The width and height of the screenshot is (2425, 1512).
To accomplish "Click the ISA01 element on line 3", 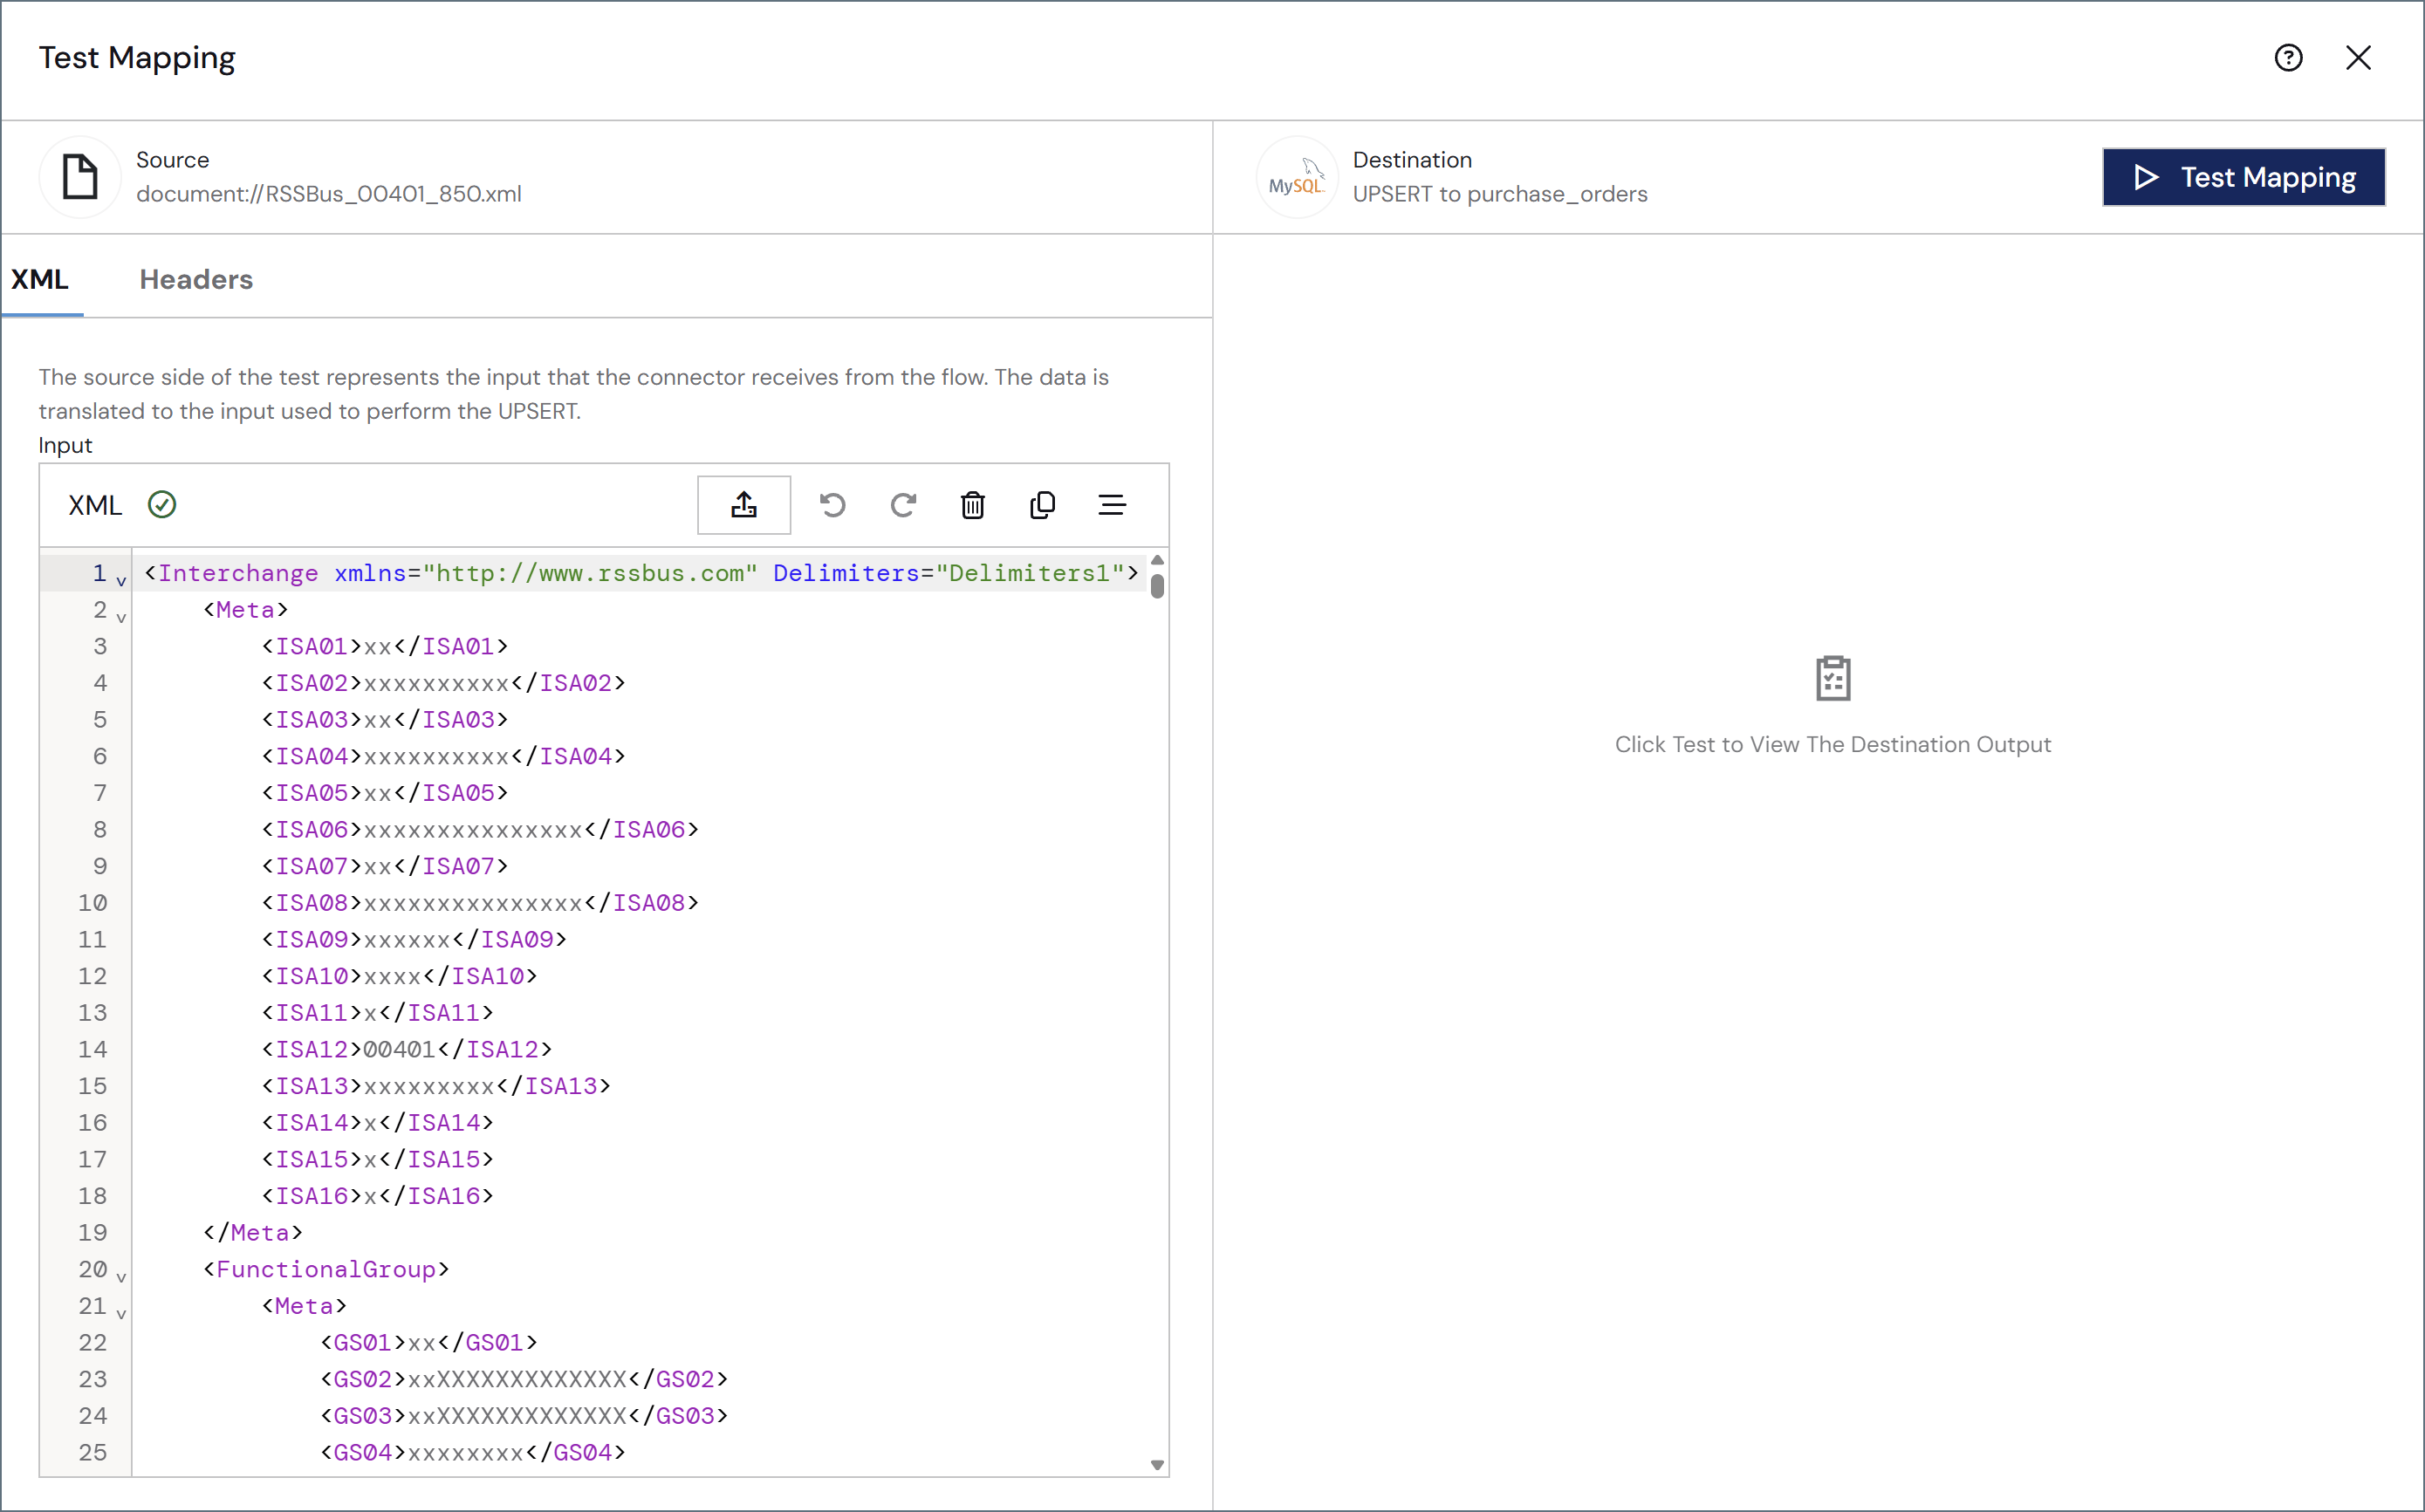I will (385, 646).
